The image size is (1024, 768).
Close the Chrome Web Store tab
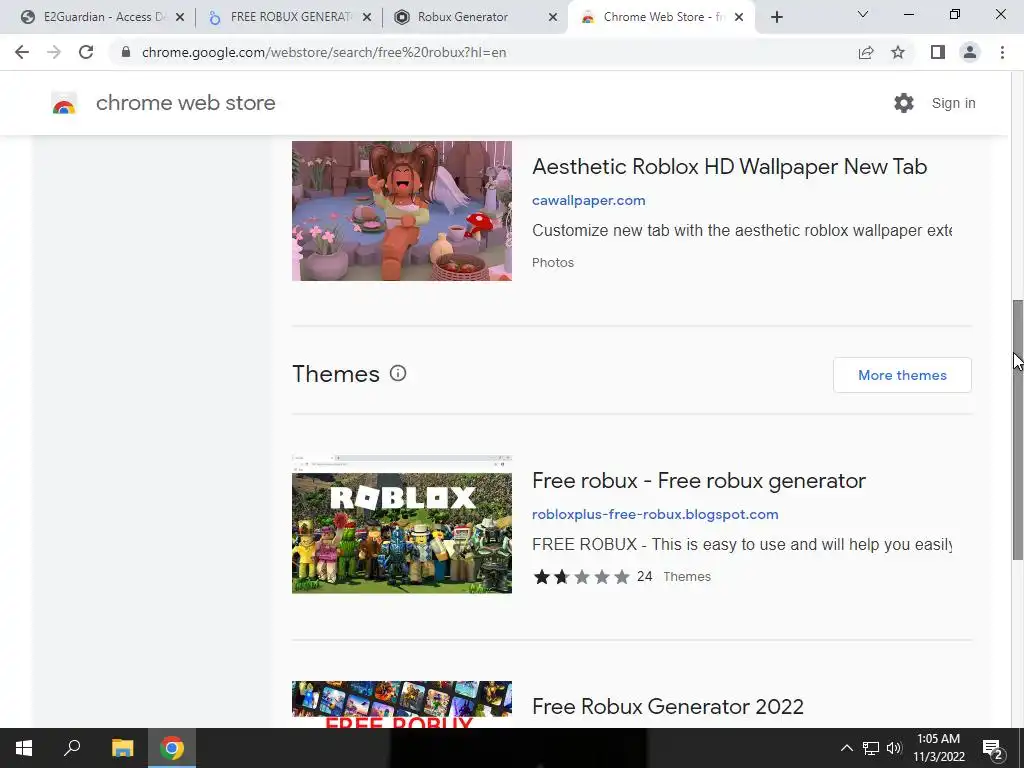pos(739,18)
